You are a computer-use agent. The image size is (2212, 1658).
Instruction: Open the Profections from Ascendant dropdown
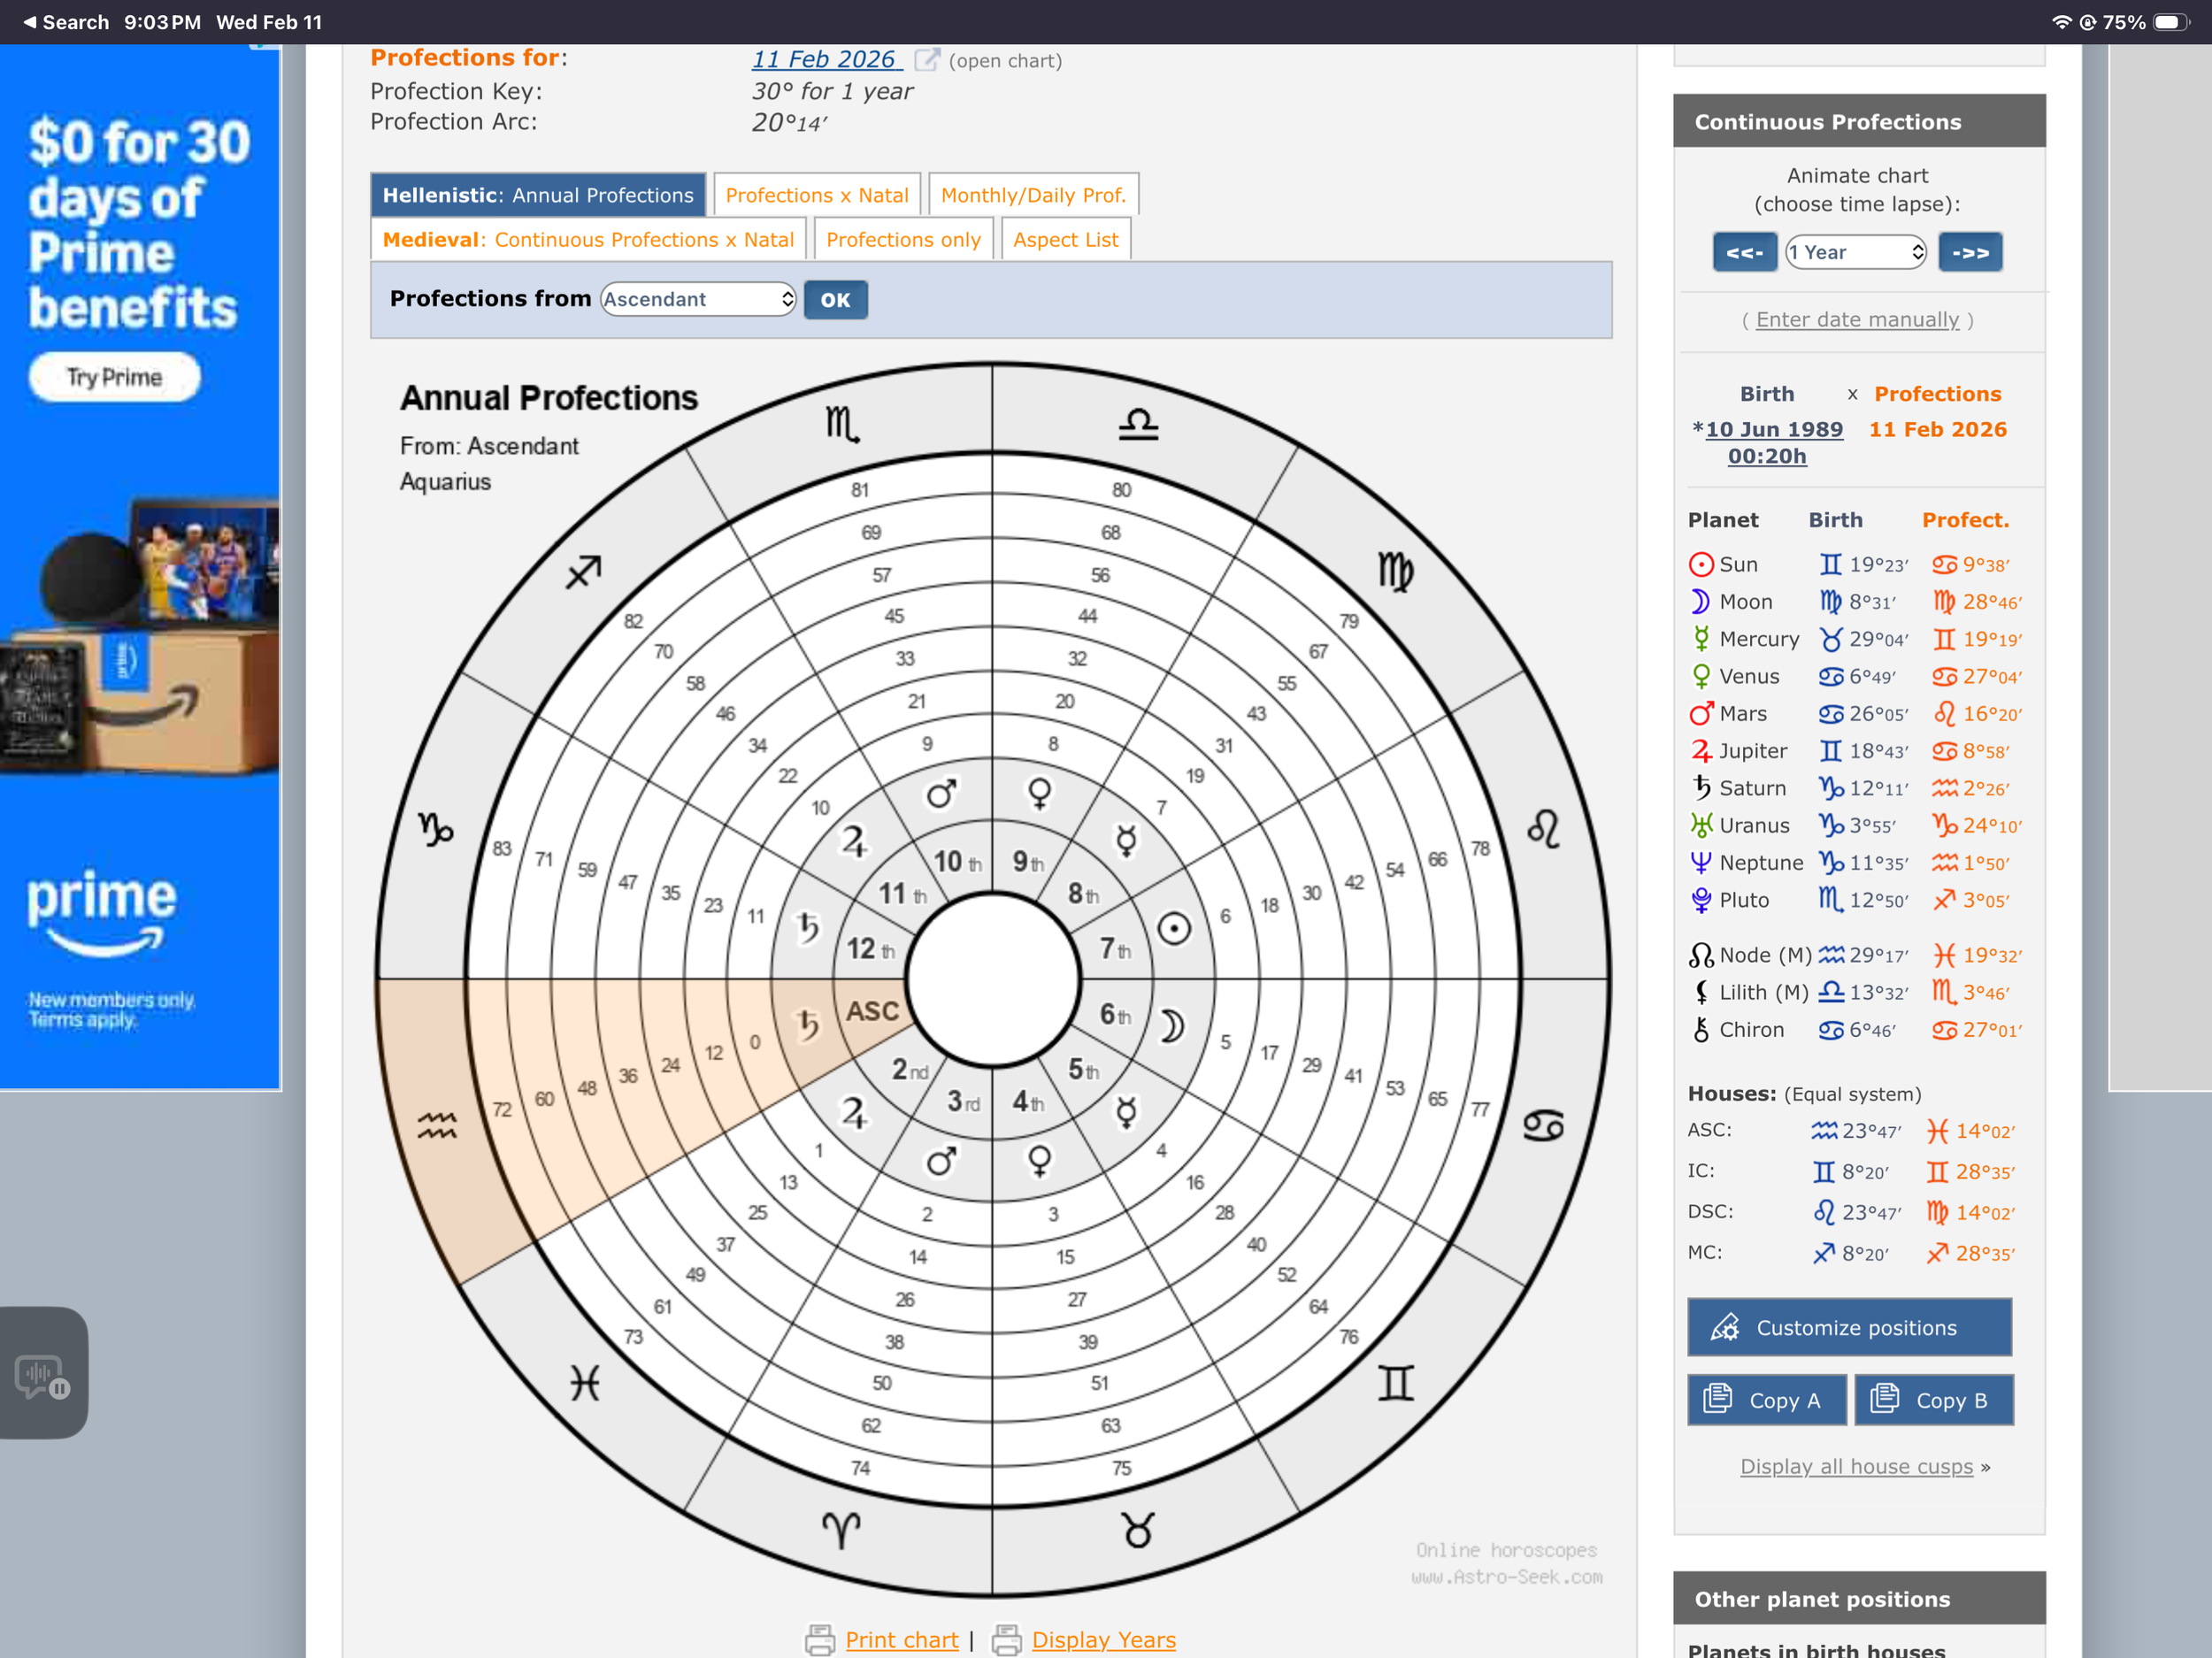[x=697, y=299]
